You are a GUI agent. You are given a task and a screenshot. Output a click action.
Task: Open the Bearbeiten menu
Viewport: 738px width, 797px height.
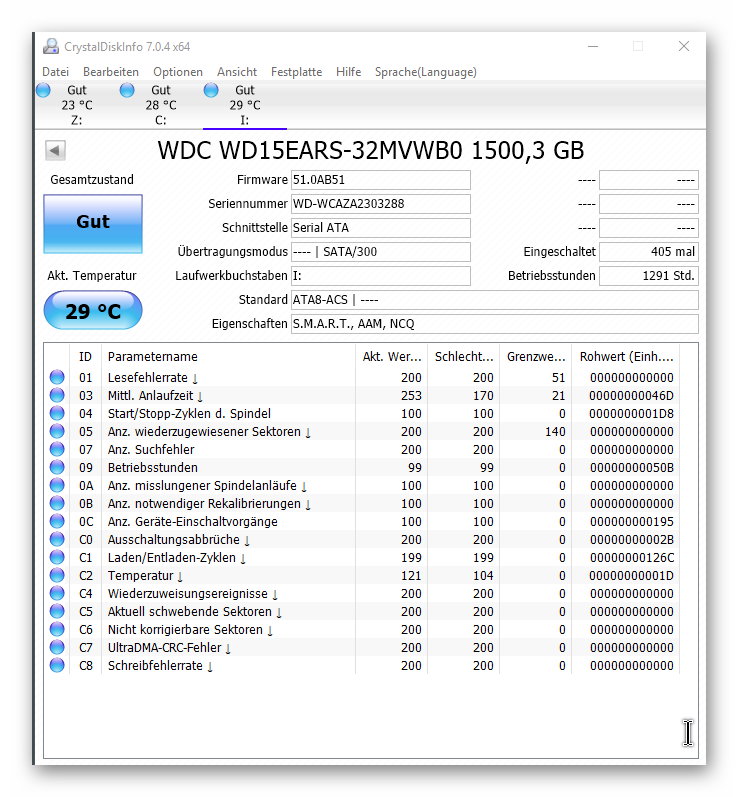pos(111,72)
